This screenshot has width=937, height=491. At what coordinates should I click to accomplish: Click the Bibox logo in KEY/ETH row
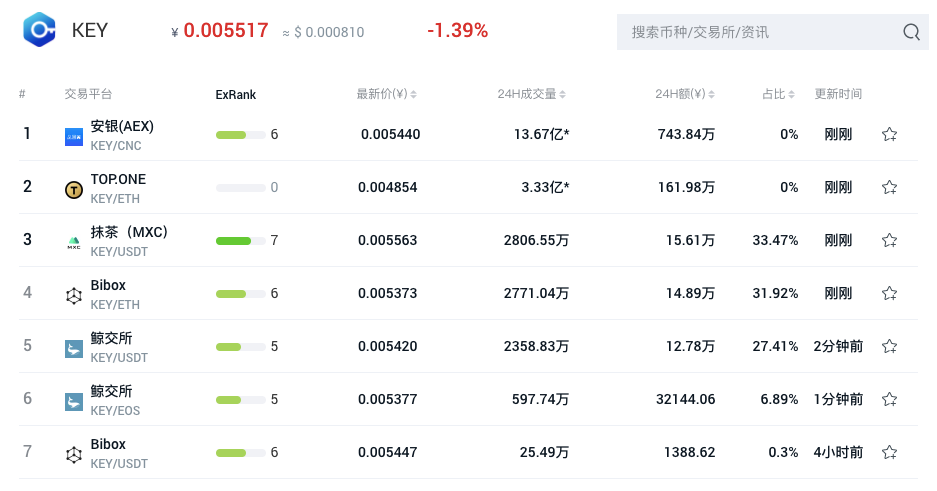(74, 296)
